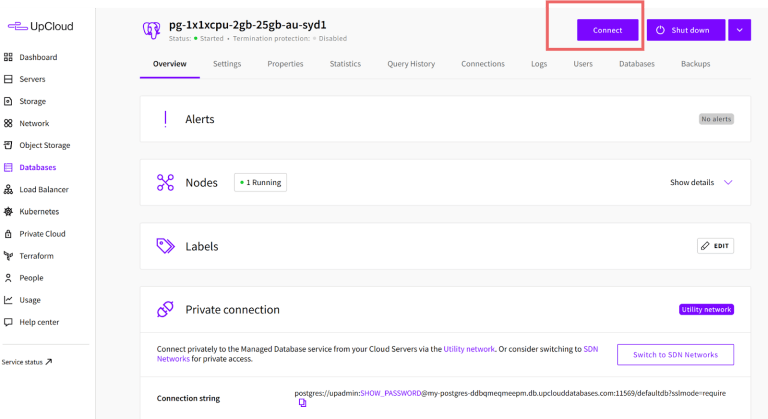
Task: Click Switch to SDN Networks button
Action: (675, 354)
